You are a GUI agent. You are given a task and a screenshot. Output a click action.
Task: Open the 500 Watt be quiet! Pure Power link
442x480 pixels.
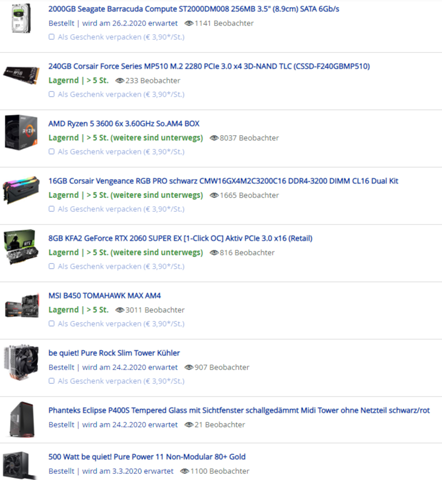[147, 457]
